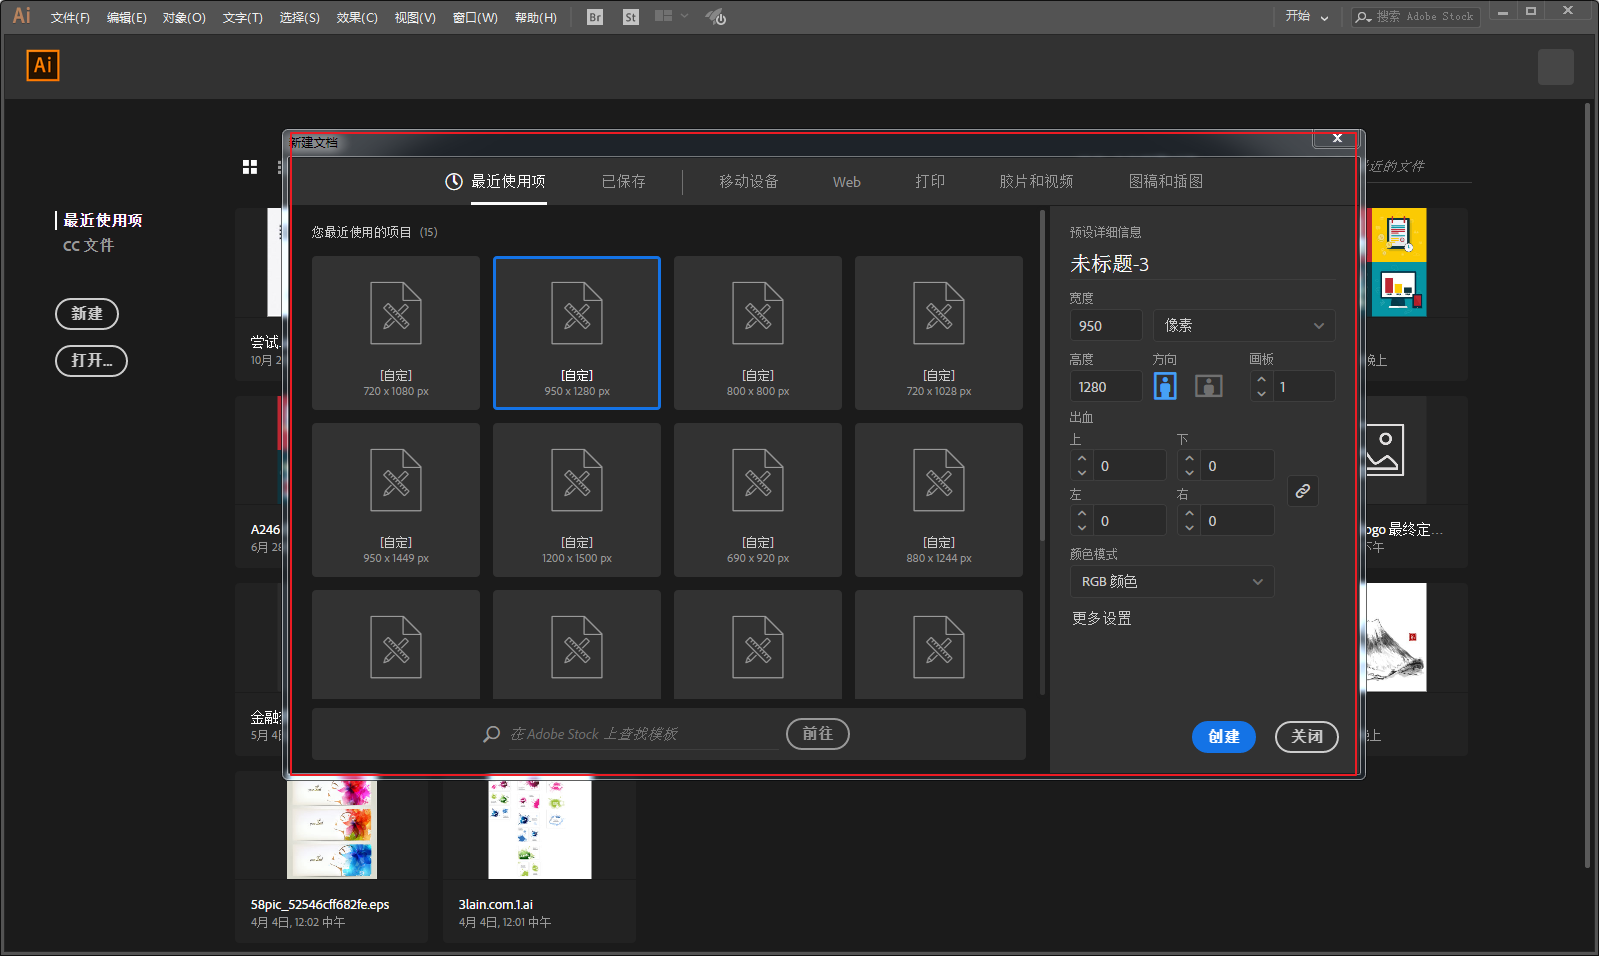The width and height of the screenshot is (1599, 956).
Task: Open the 58pic_52546cff682fe.eps recent file thumbnail
Action: point(331,829)
